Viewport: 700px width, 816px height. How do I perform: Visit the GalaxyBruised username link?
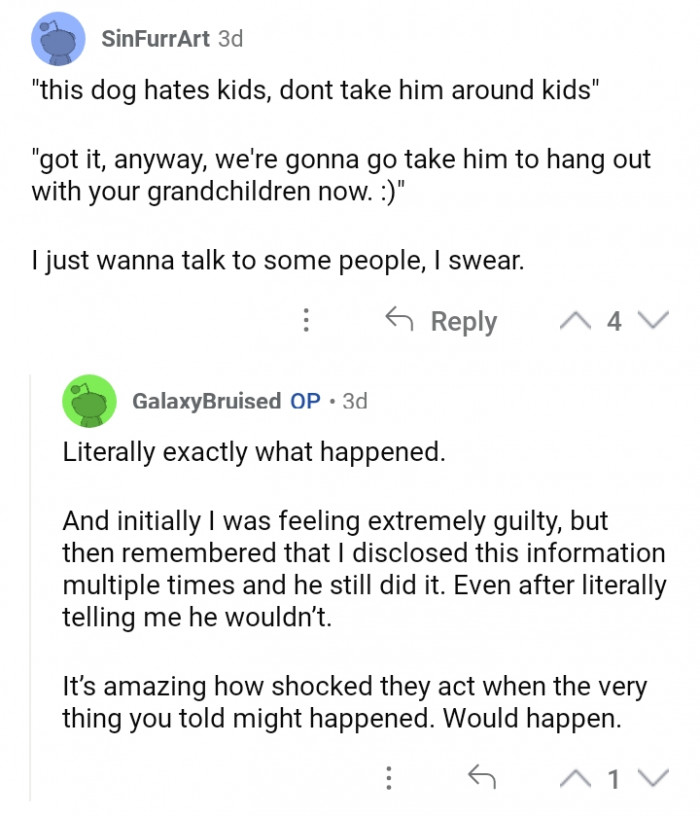click(206, 401)
